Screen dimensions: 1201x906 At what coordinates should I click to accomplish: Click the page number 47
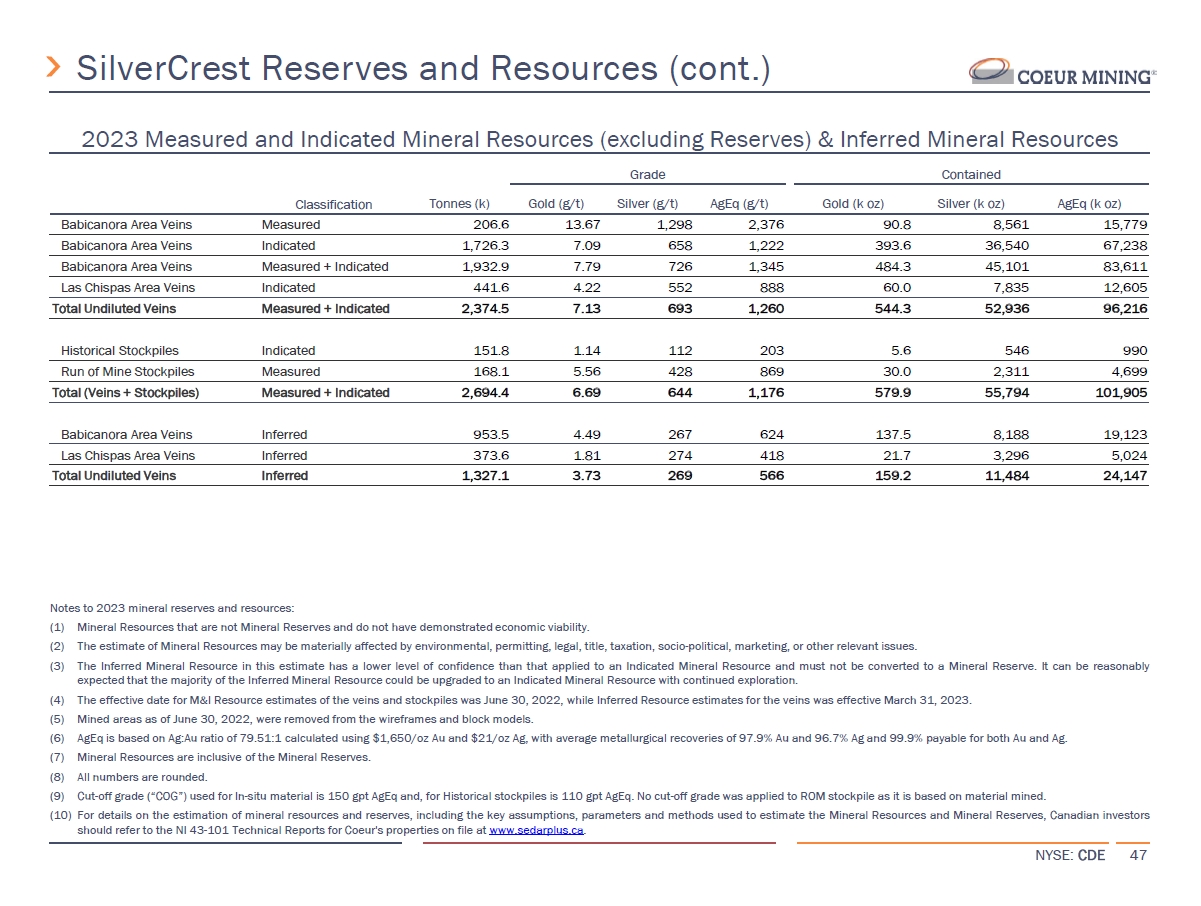(x=1138, y=856)
